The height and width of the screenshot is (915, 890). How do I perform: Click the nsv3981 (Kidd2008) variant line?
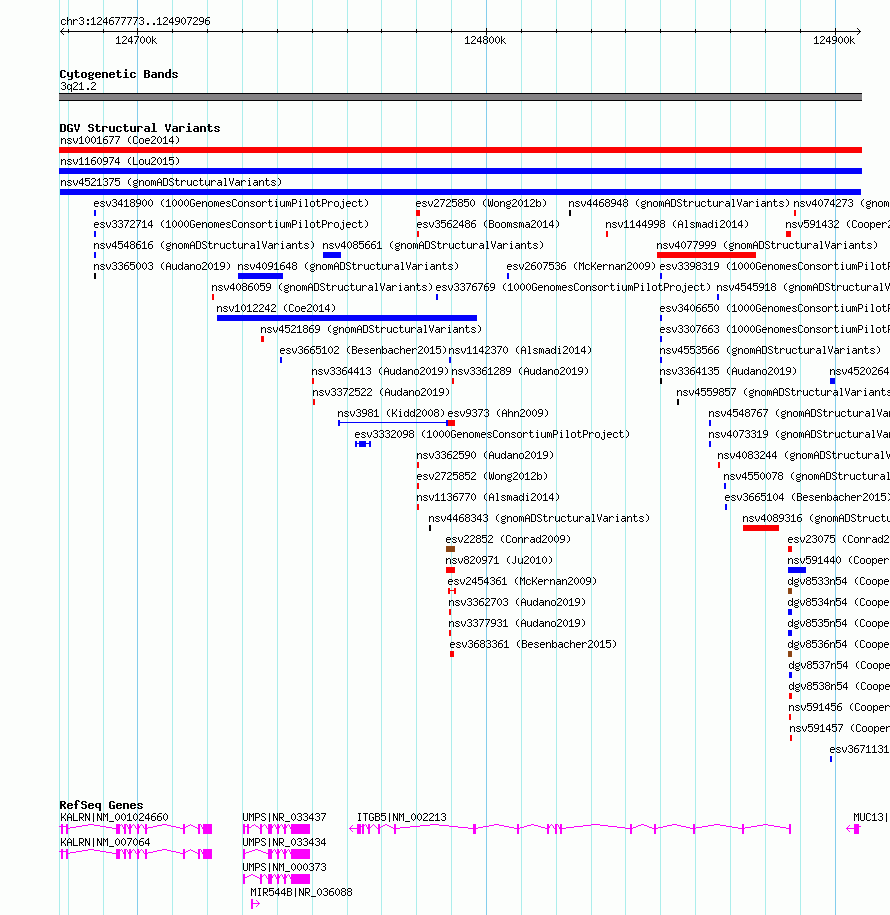coord(393,422)
